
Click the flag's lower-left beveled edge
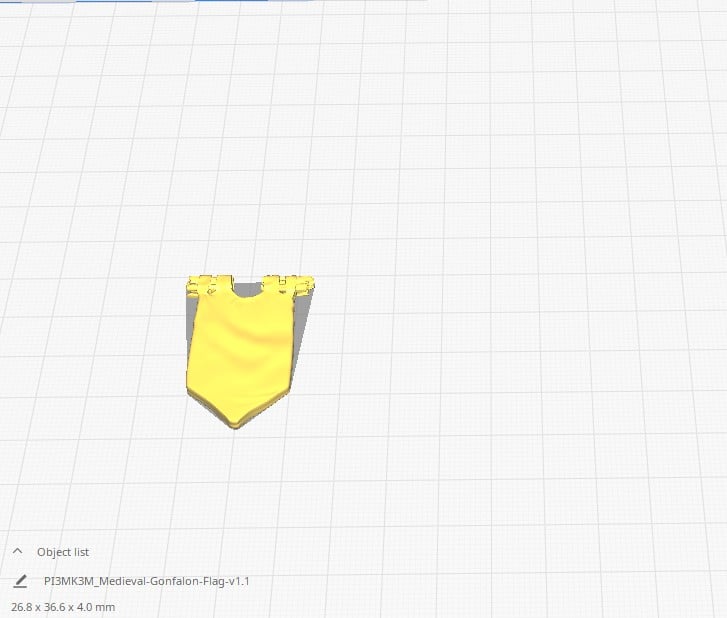pos(207,404)
